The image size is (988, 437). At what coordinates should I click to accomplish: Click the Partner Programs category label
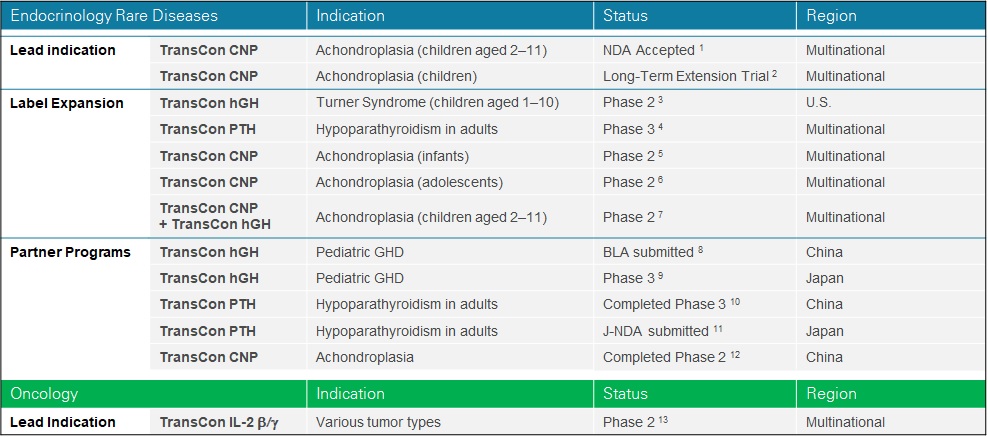click(70, 253)
